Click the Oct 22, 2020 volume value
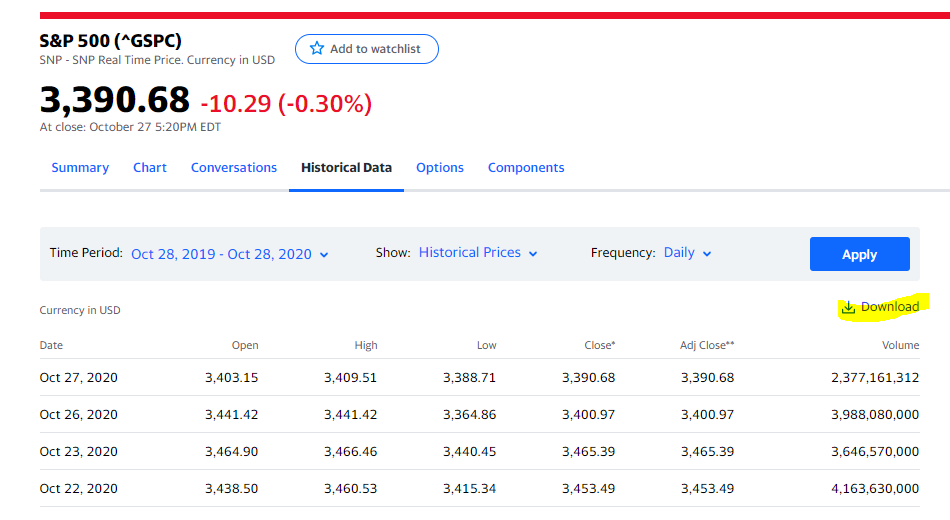Viewport: 950px width, 520px height. (x=874, y=489)
